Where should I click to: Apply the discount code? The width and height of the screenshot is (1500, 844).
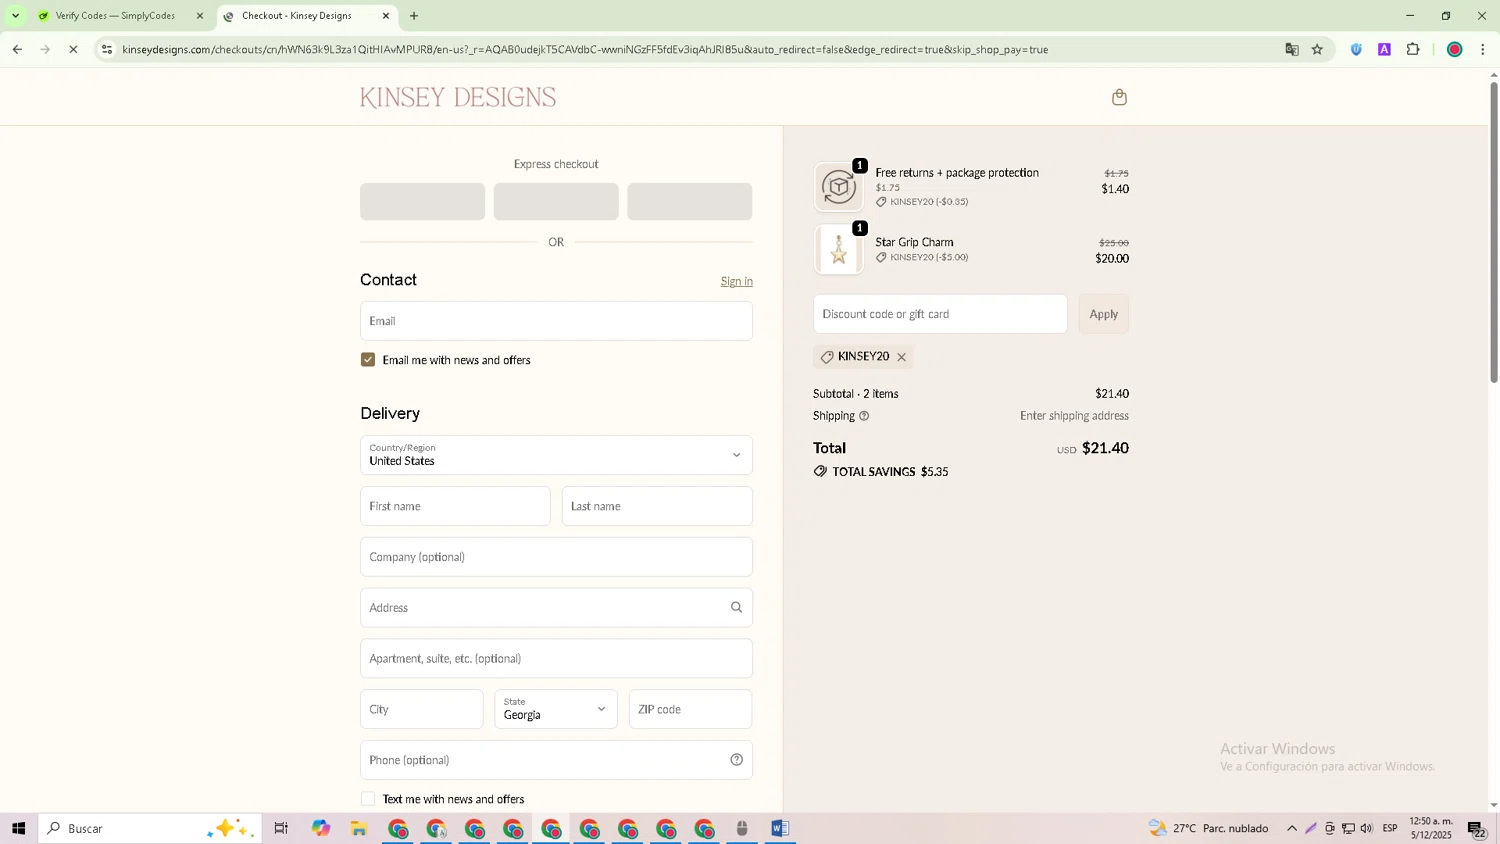pyautogui.click(x=1103, y=314)
